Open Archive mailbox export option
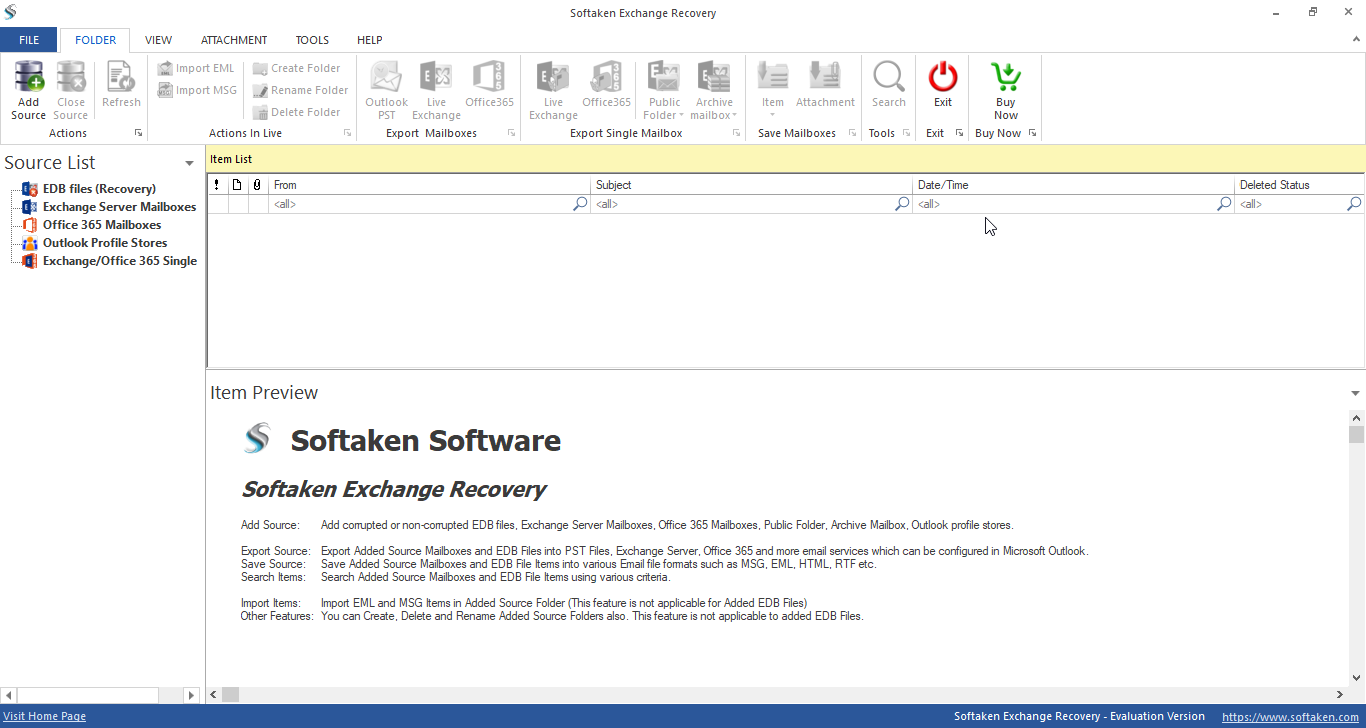1366x728 pixels. 714,90
